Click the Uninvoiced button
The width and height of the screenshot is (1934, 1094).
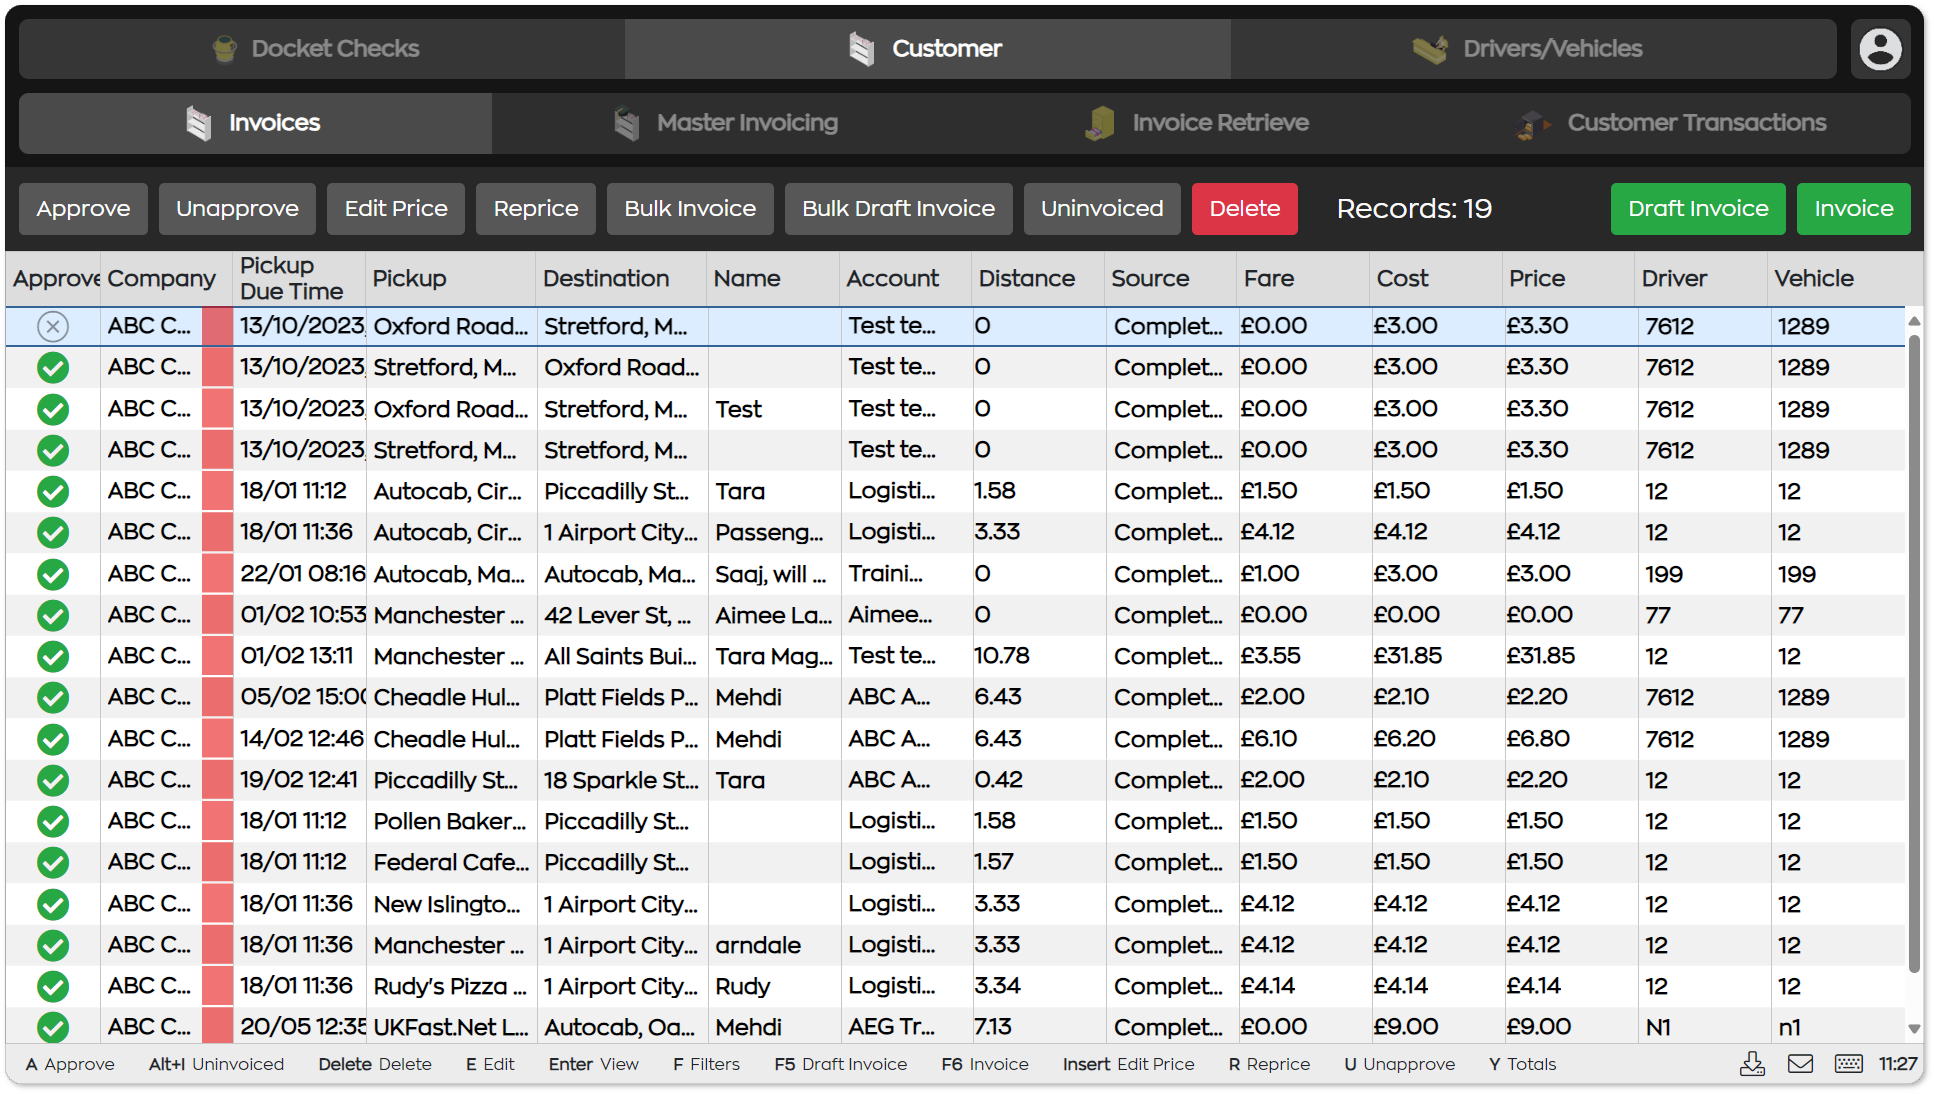point(1102,209)
